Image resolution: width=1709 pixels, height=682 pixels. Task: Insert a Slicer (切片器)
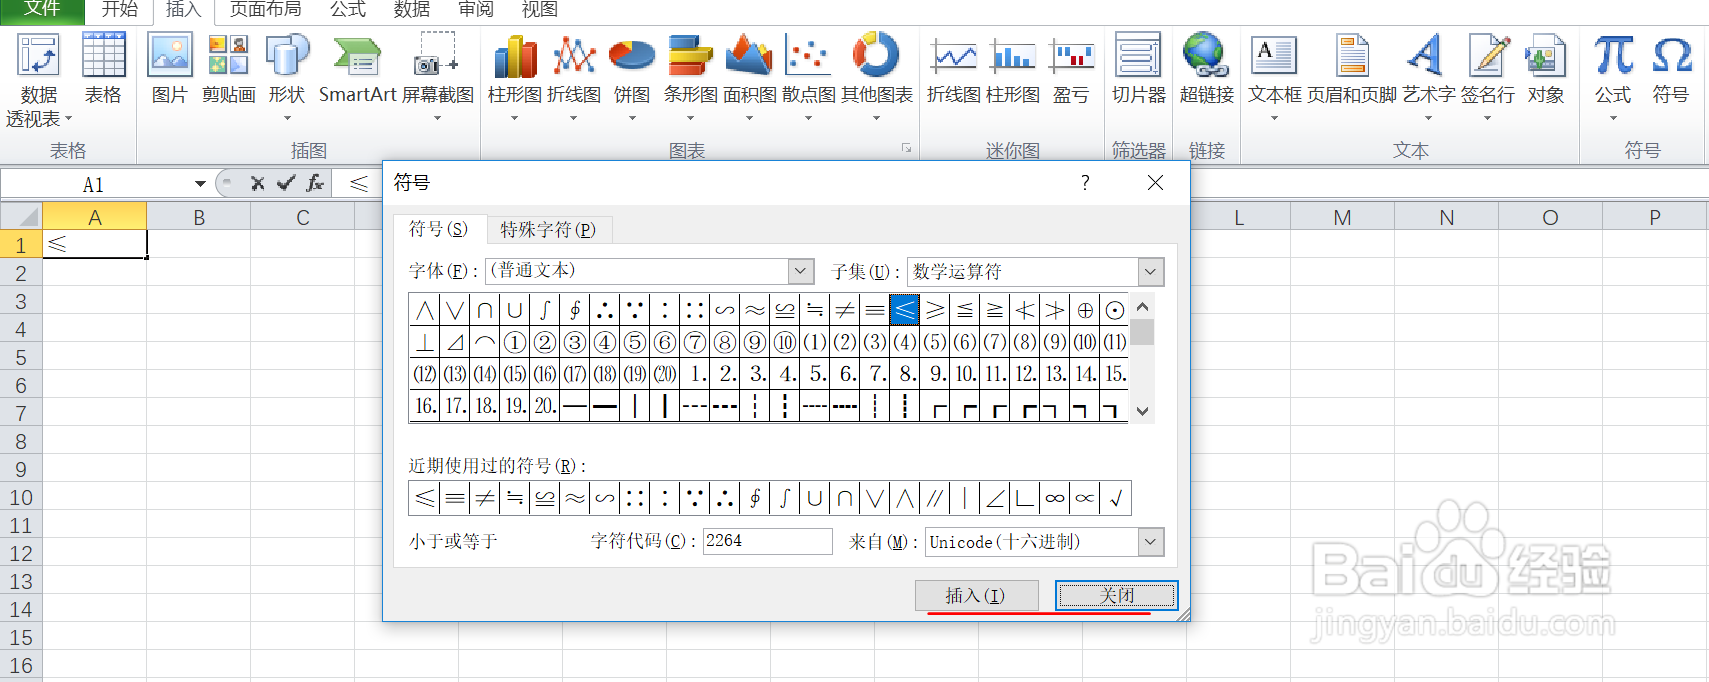[1139, 70]
